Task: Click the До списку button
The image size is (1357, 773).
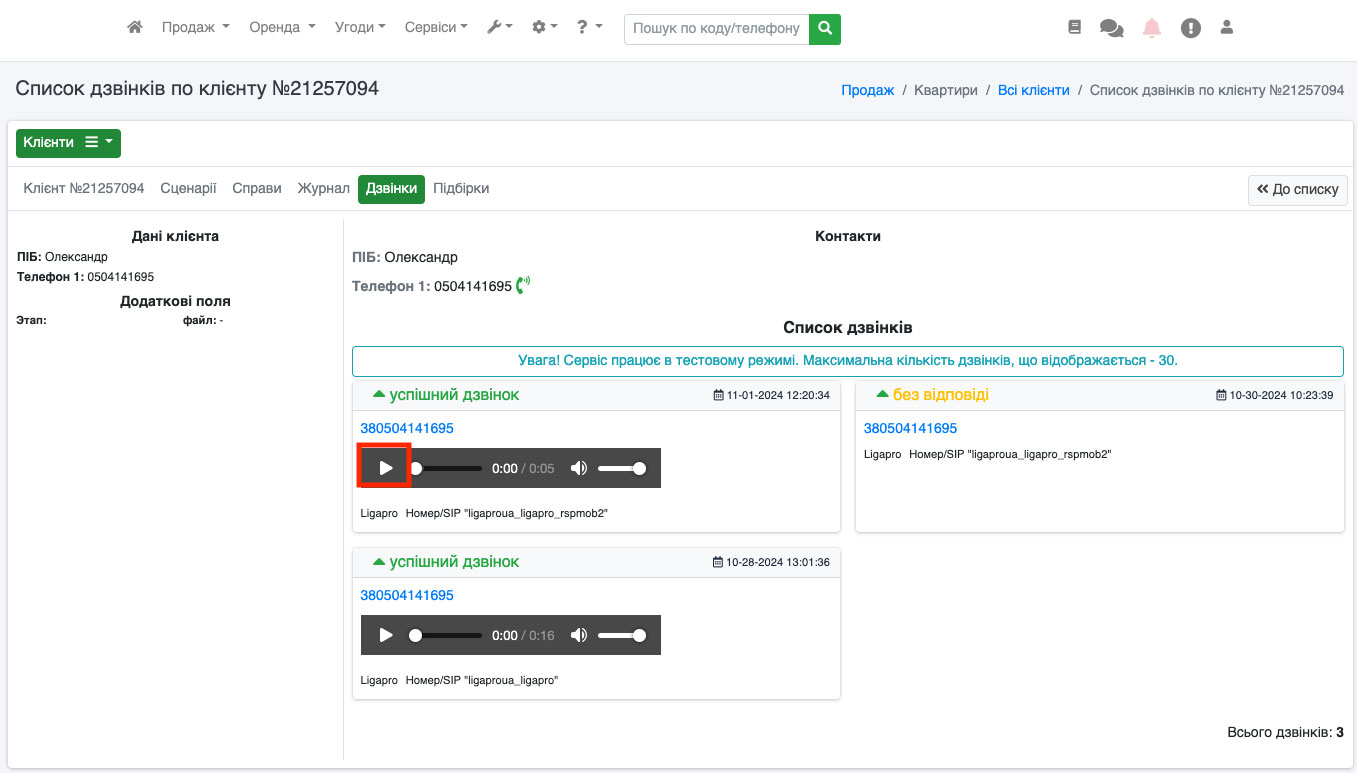Action: 1297,189
